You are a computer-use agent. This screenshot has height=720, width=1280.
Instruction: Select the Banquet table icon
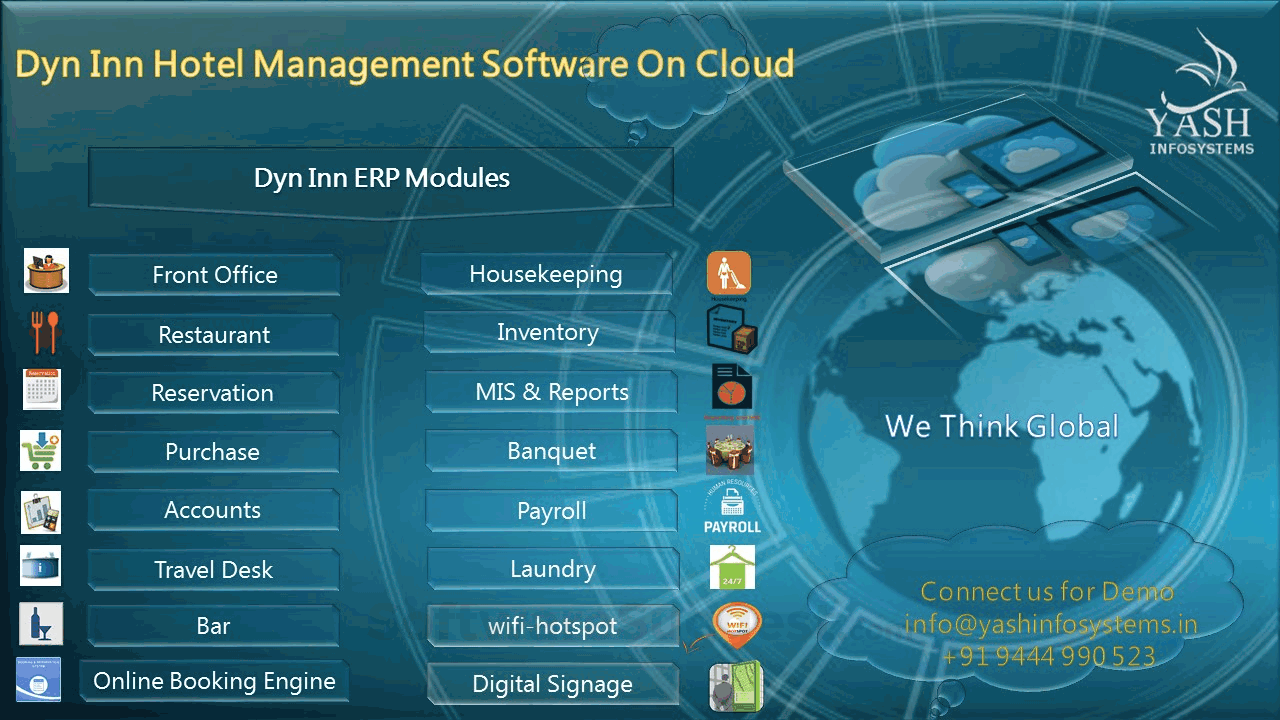[730, 451]
